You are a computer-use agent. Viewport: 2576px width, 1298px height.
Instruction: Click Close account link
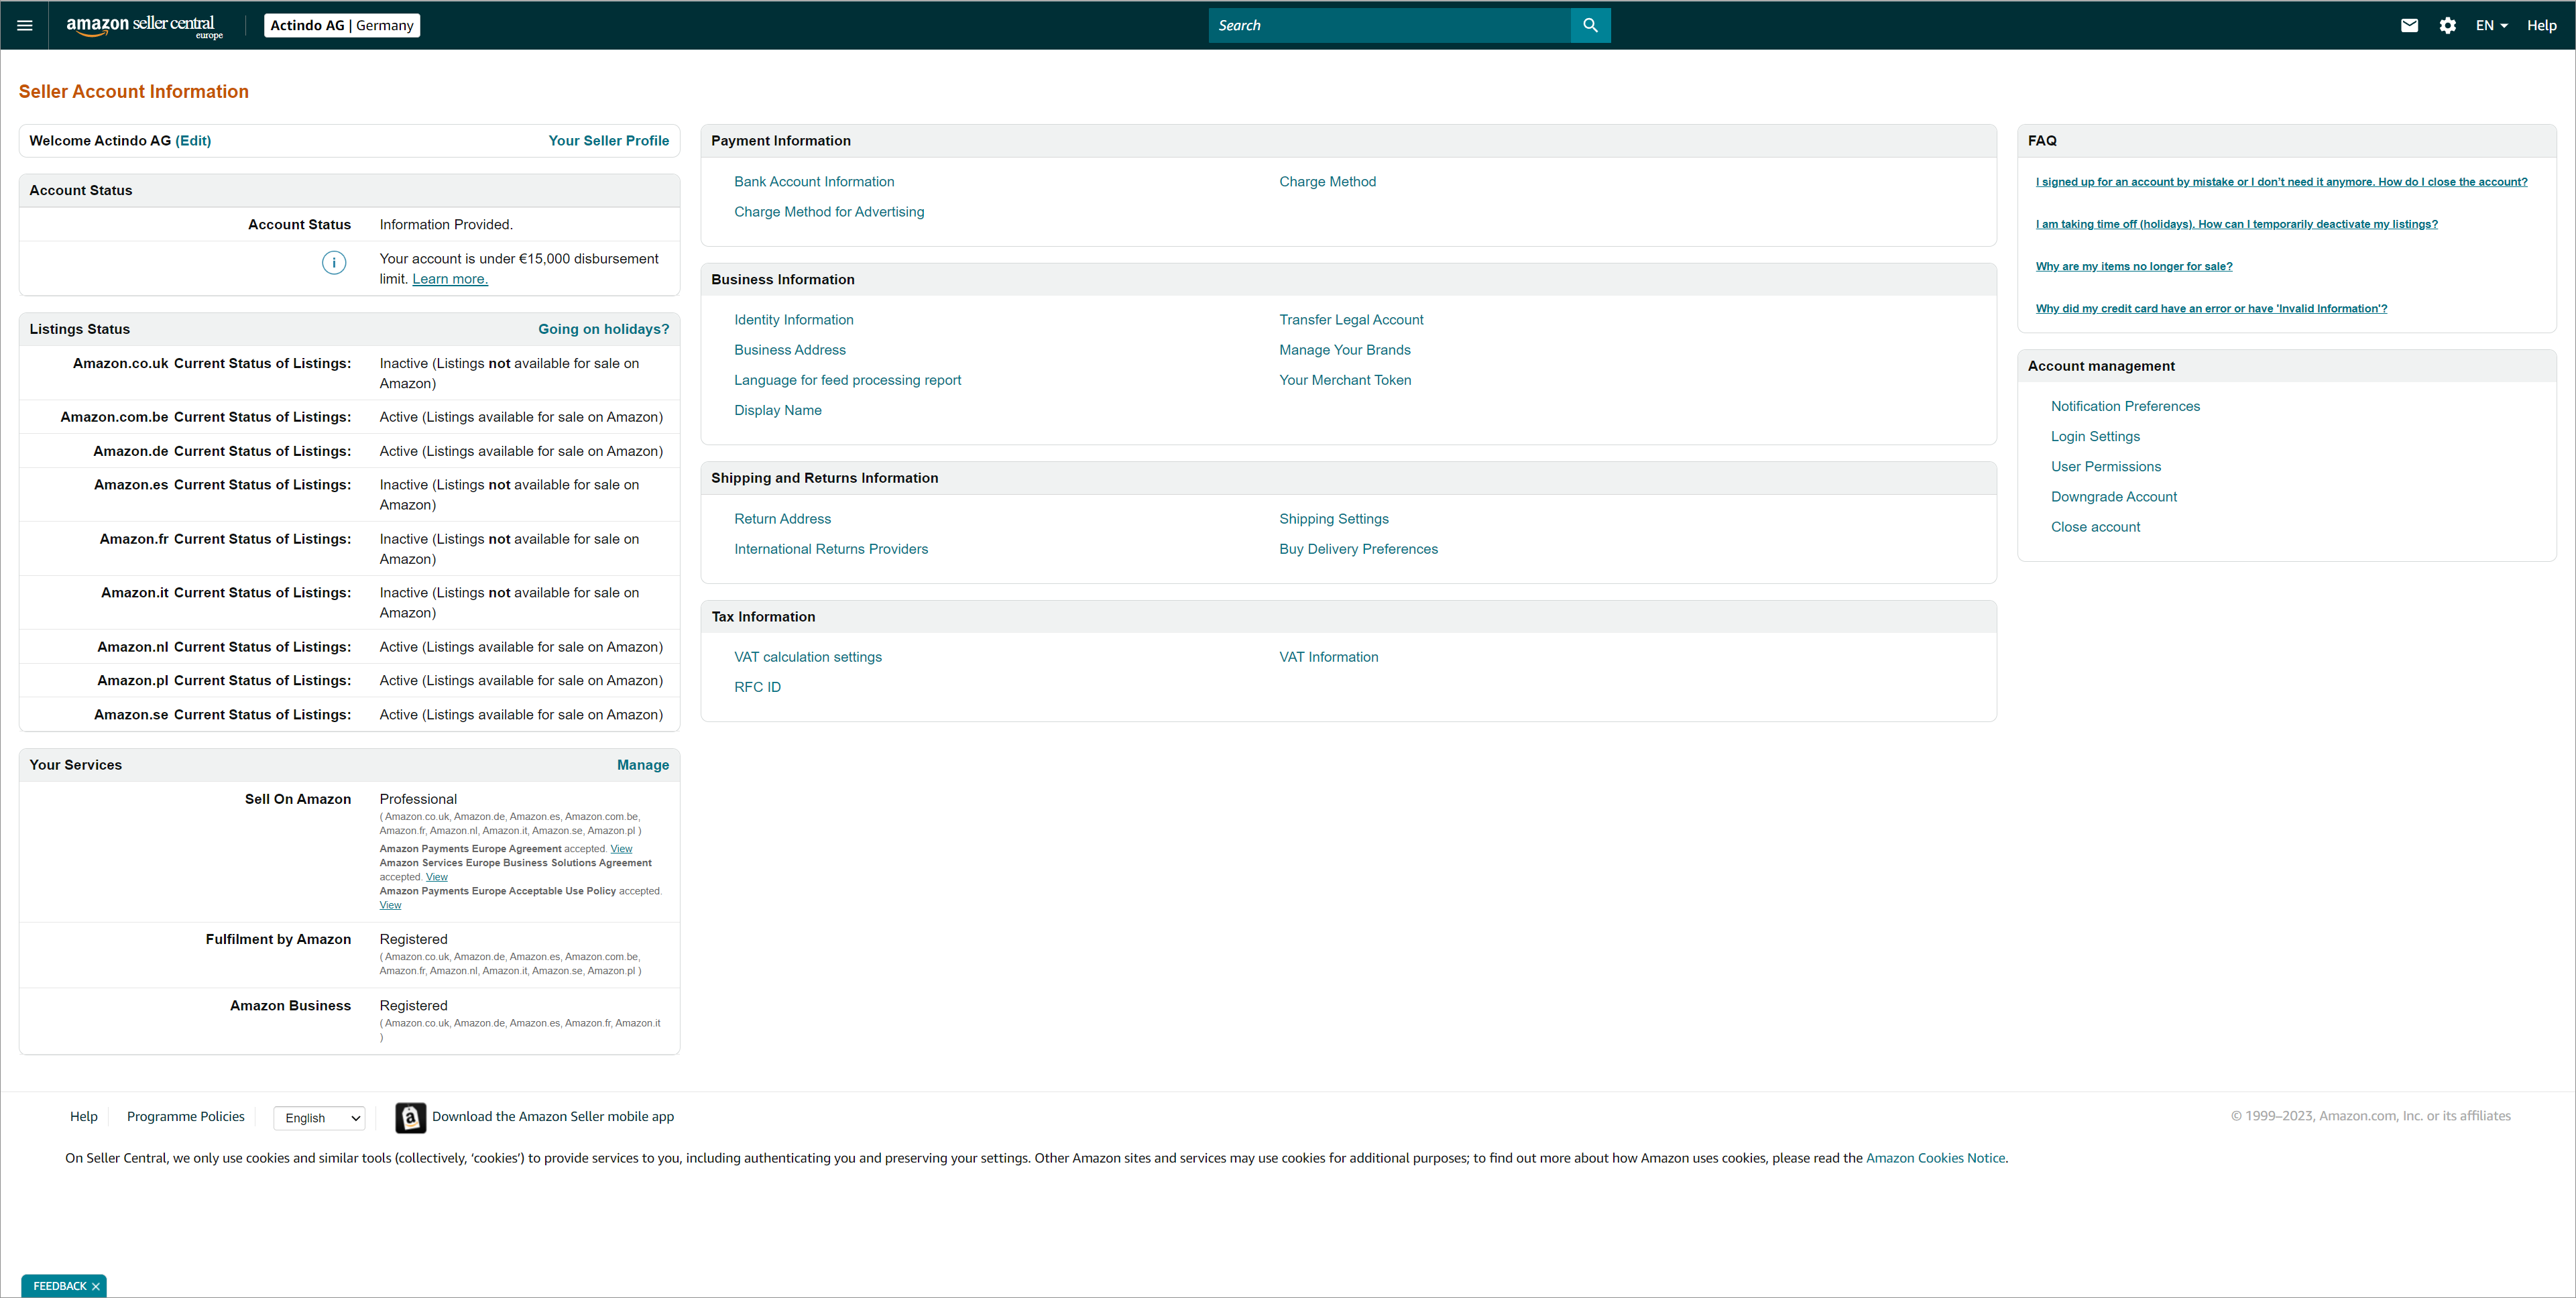[2095, 527]
